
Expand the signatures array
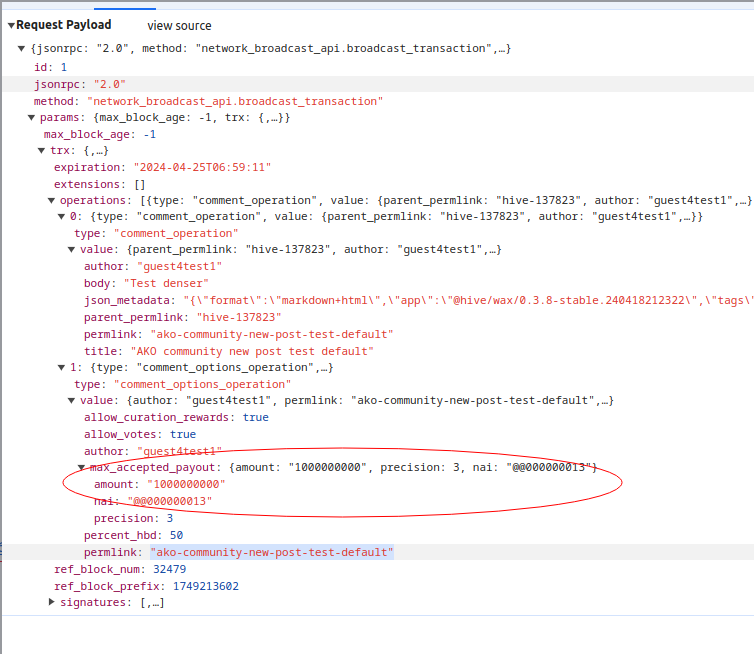52,603
